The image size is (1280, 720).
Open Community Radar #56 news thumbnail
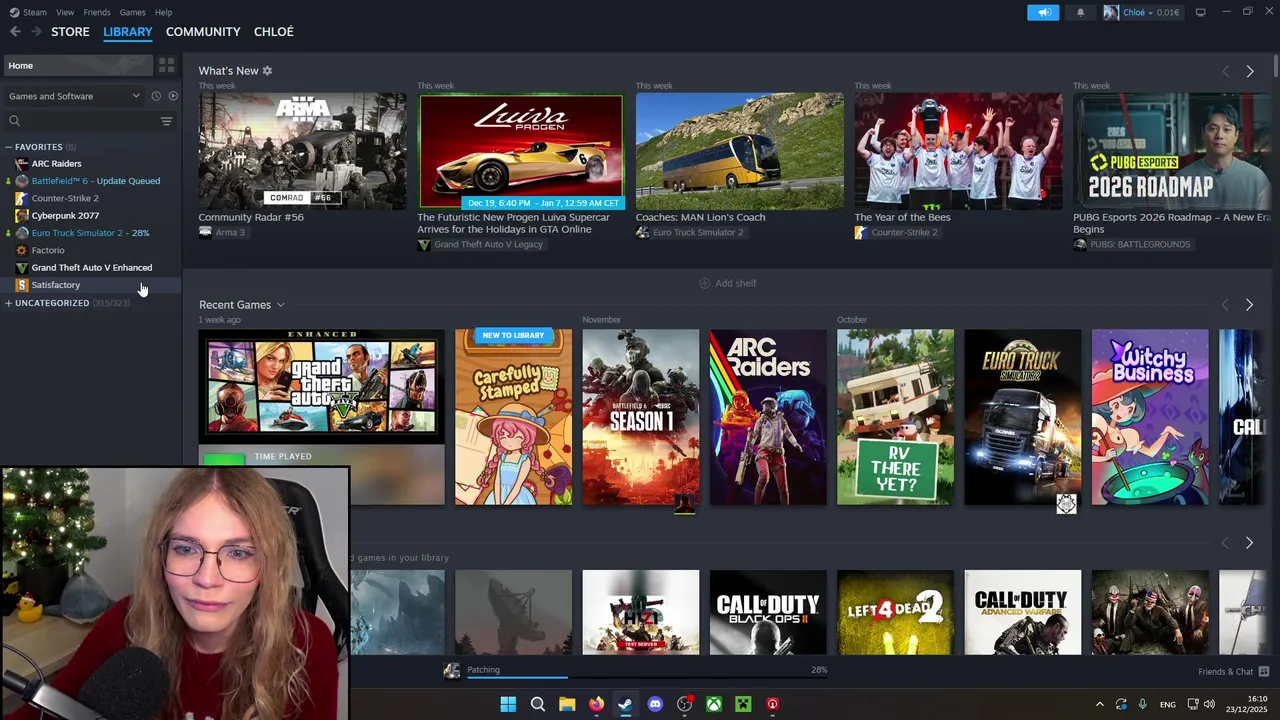click(302, 151)
